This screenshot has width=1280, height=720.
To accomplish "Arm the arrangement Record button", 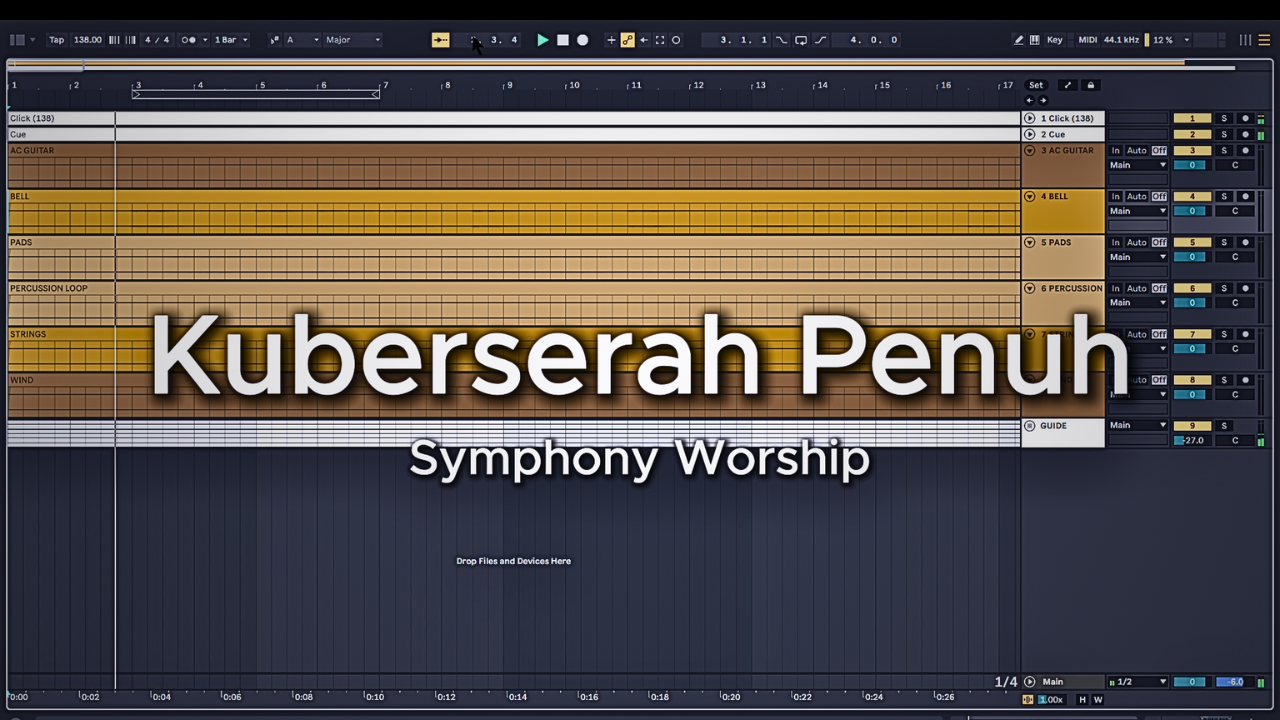I will click(583, 40).
